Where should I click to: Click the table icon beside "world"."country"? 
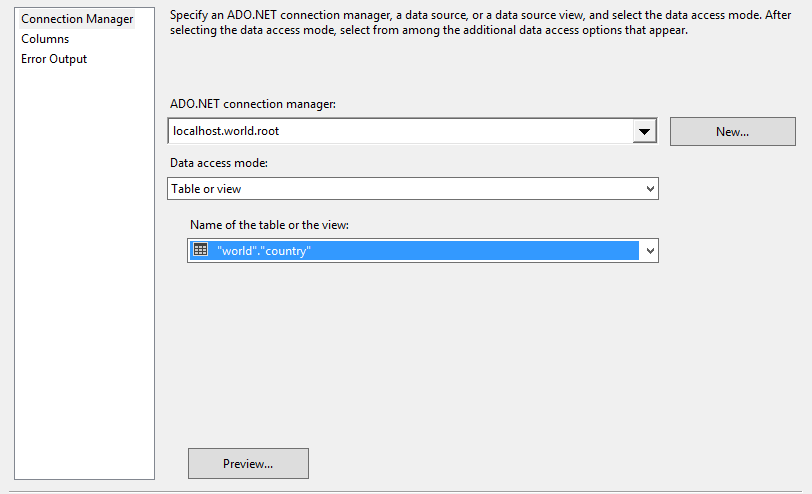click(200, 250)
